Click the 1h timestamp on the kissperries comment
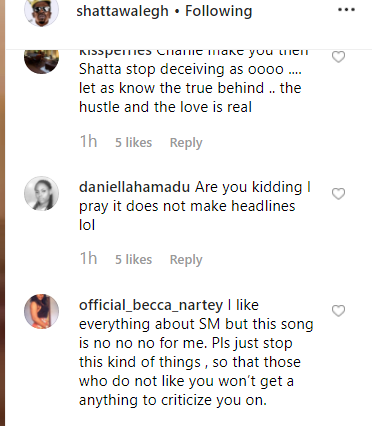 pos(88,141)
